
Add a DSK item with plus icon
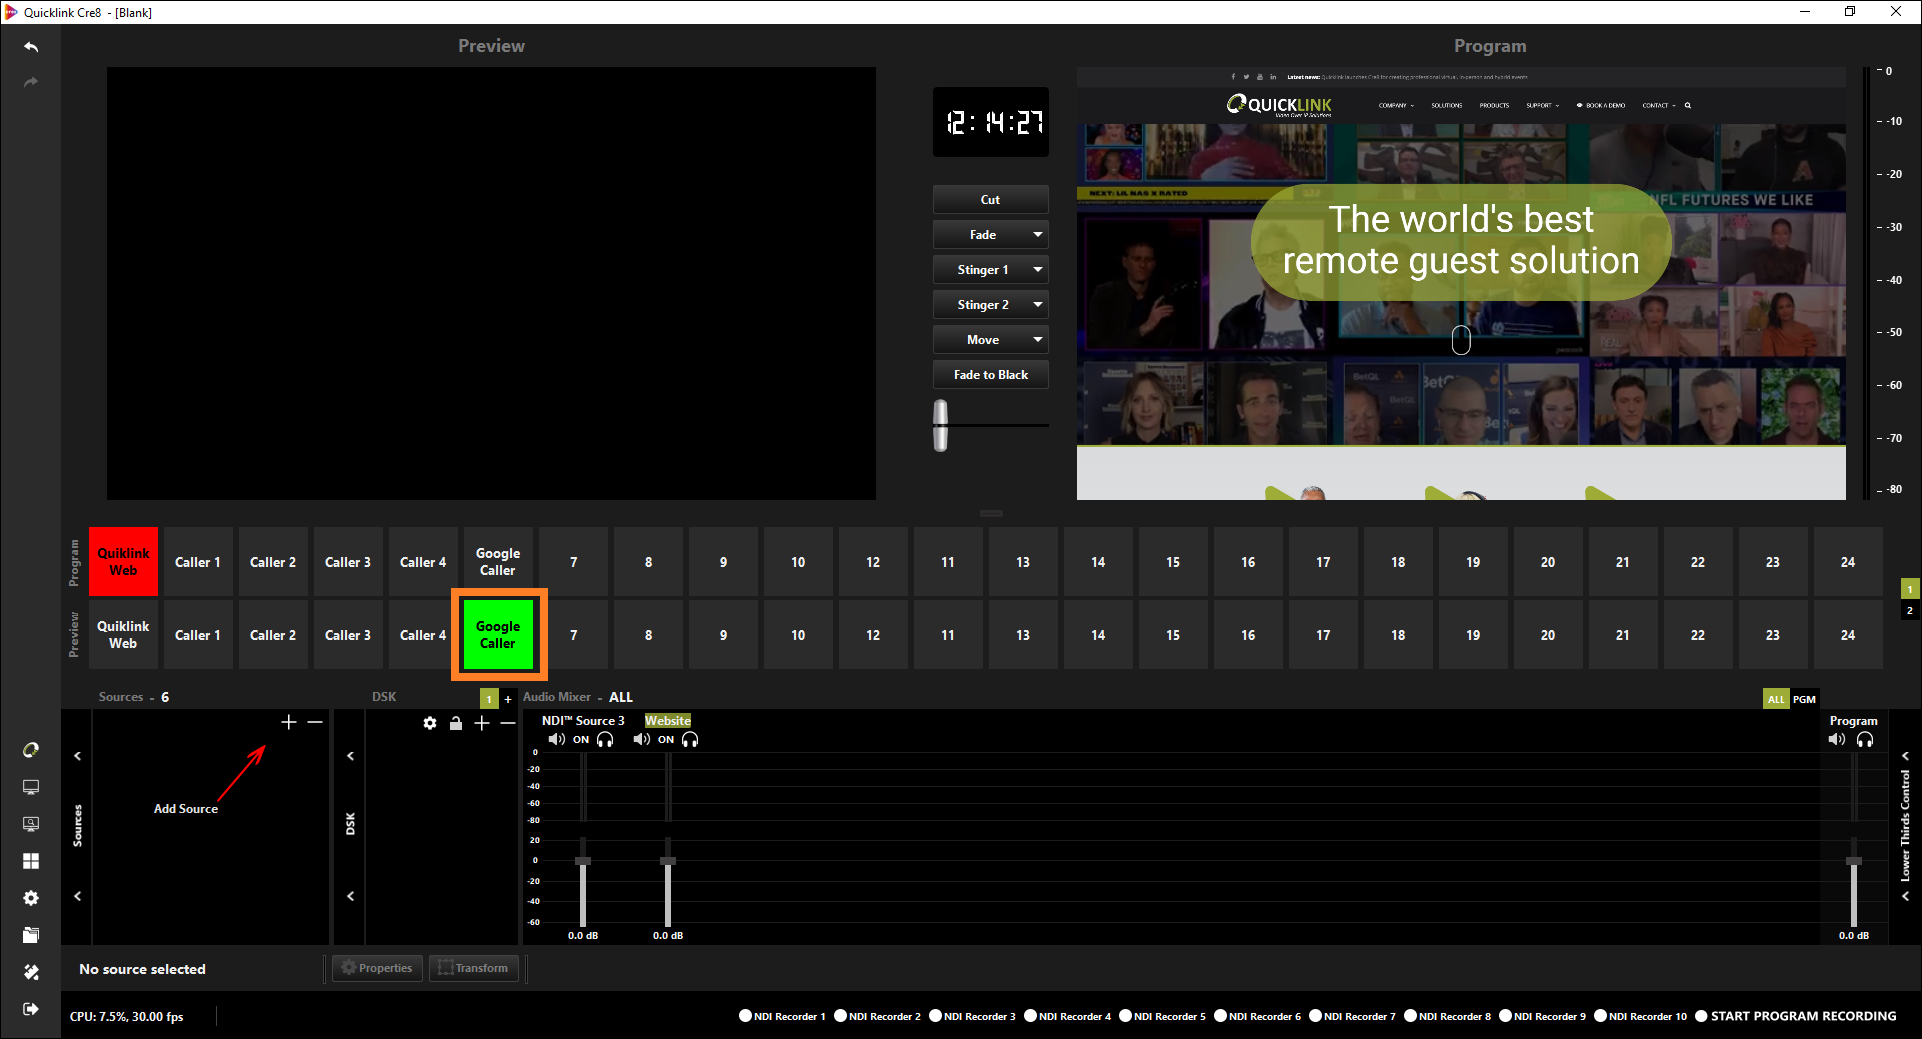coord(482,723)
